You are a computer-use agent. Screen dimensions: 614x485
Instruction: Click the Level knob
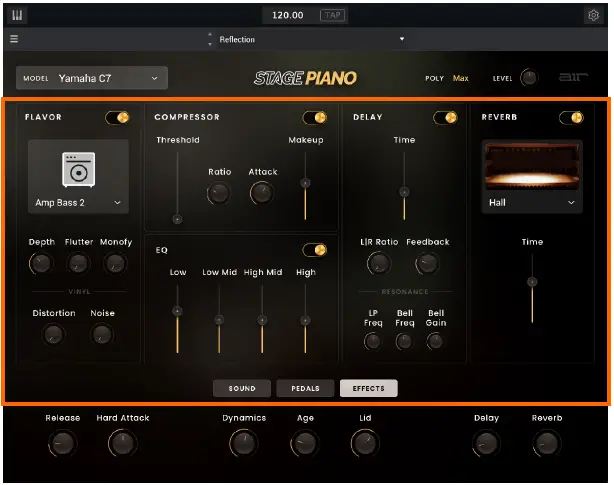tap(529, 78)
